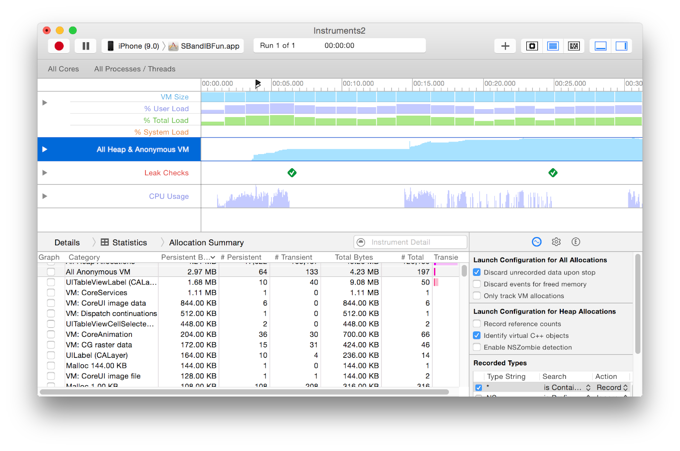Sort by Total Bytes column header
Screen dimensions: 680x451
(x=354, y=257)
